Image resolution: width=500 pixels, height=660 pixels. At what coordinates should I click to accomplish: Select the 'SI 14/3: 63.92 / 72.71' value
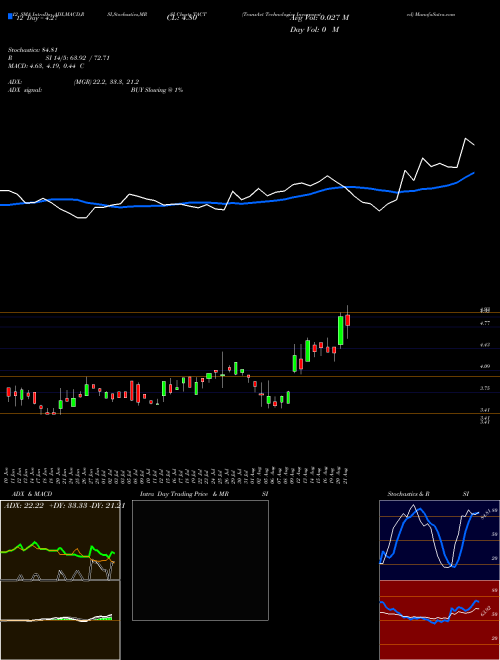[x=77, y=58]
